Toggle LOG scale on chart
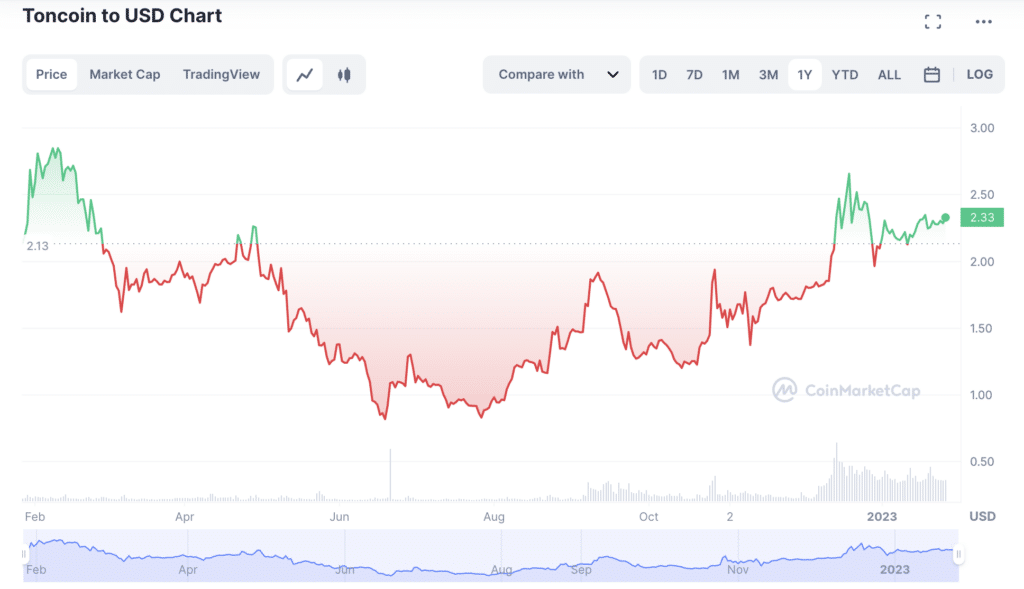The image size is (1024, 589). (x=980, y=74)
